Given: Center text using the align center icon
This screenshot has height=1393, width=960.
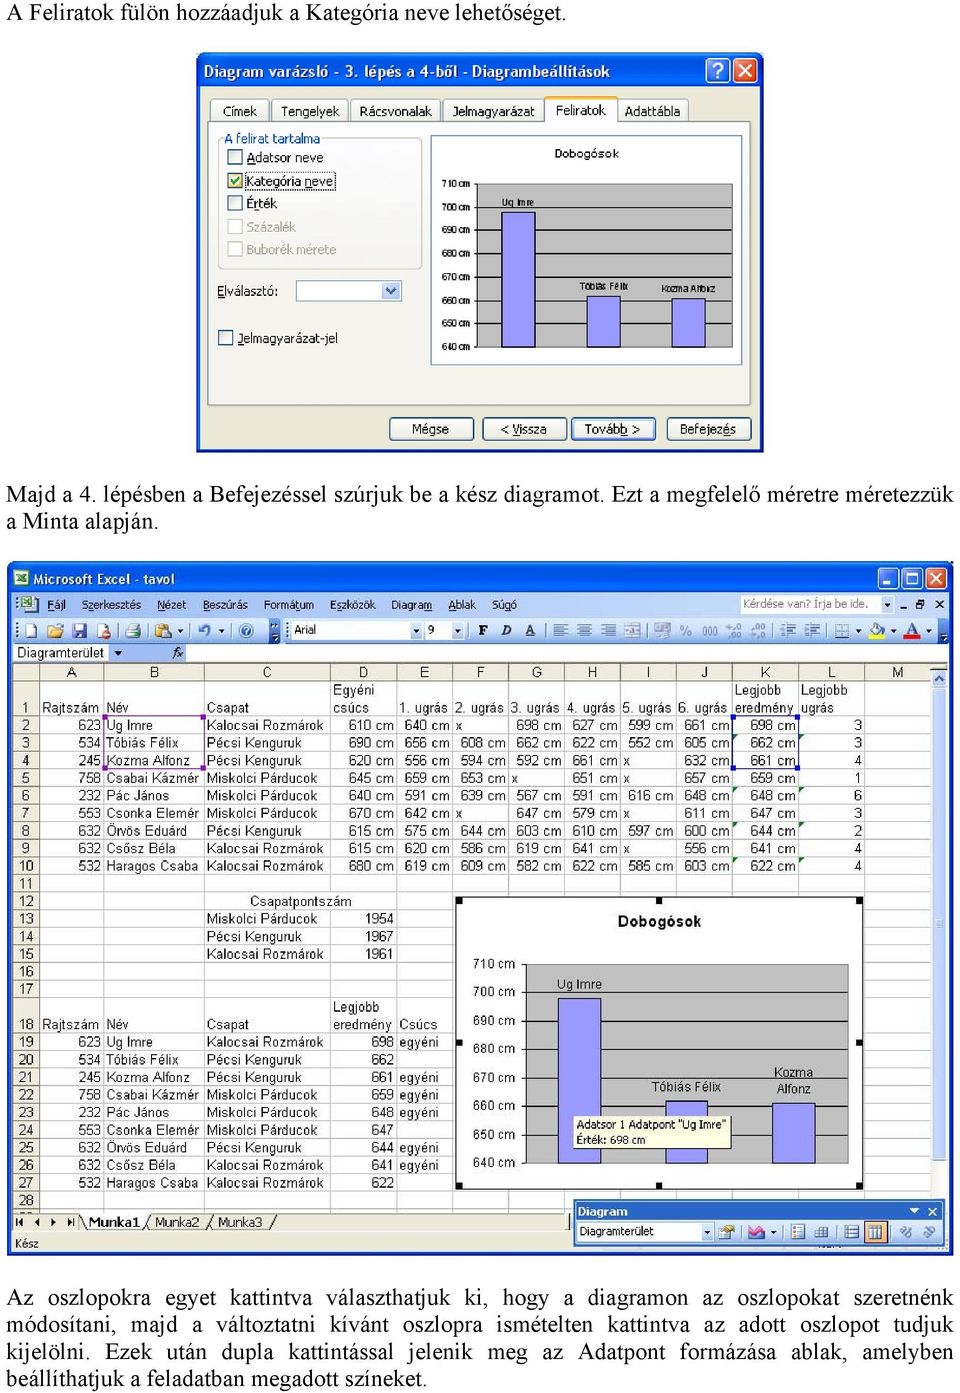Looking at the screenshot, I should 584,630.
